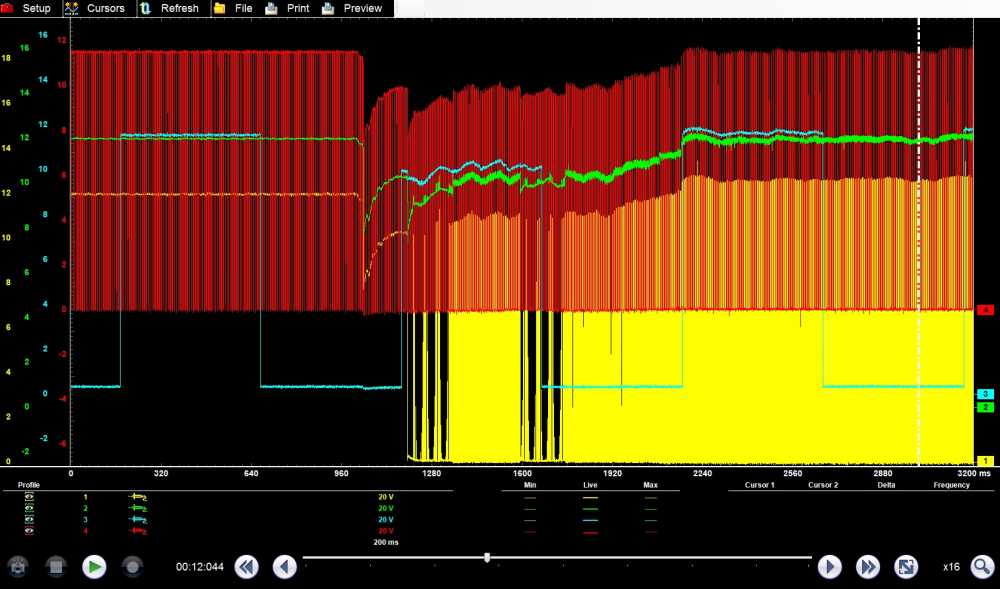Click the channel 1 yellow probe icon
The height and width of the screenshot is (589, 1000).
pos(138,497)
